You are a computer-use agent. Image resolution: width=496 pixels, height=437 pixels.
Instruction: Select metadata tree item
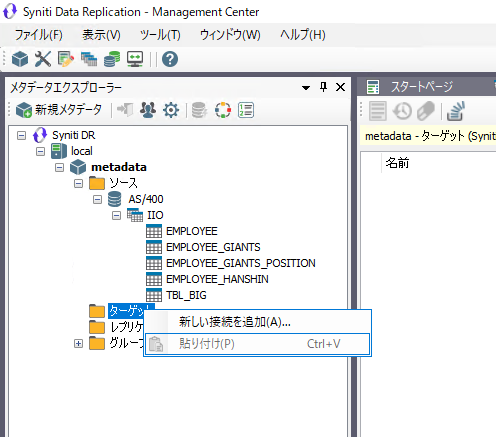pyautogui.click(x=119, y=167)
